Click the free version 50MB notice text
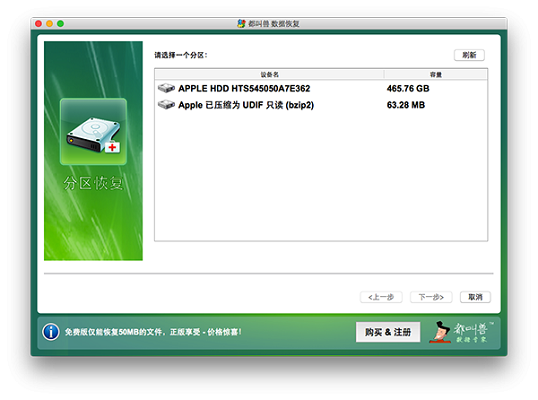Screen dimensions: 538x400 (153, 332)
